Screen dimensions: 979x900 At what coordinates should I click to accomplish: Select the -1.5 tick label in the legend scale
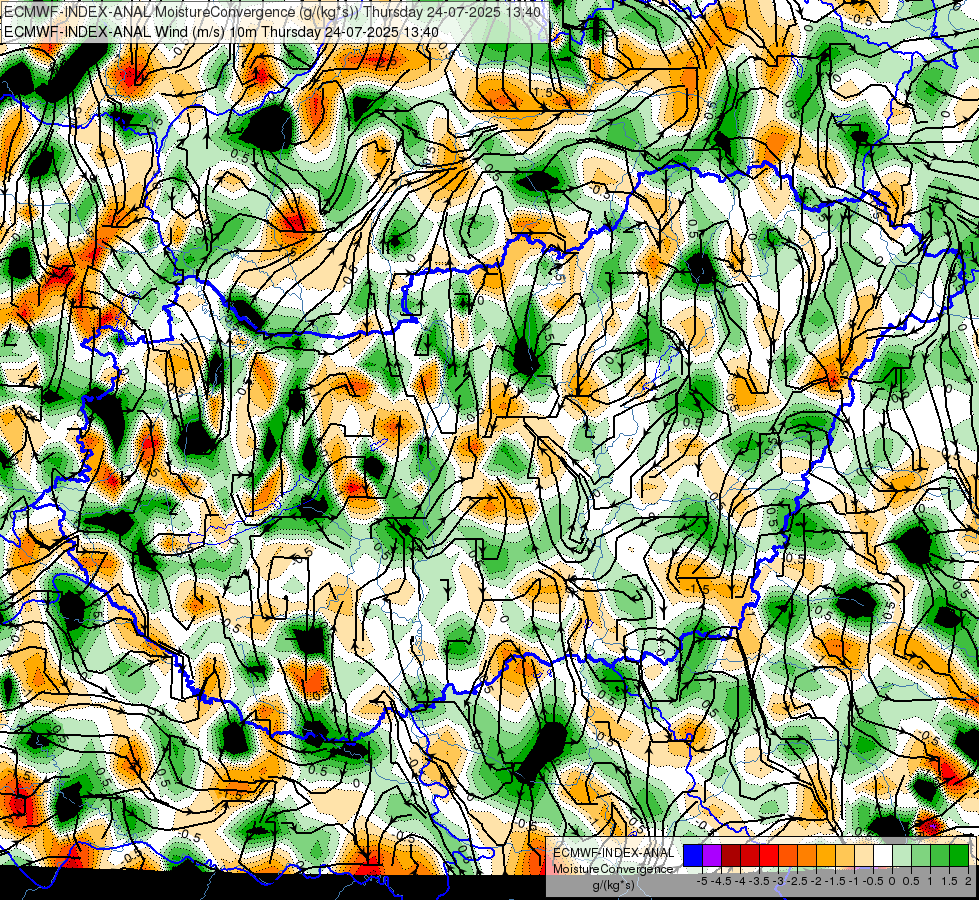coord(835,881)
